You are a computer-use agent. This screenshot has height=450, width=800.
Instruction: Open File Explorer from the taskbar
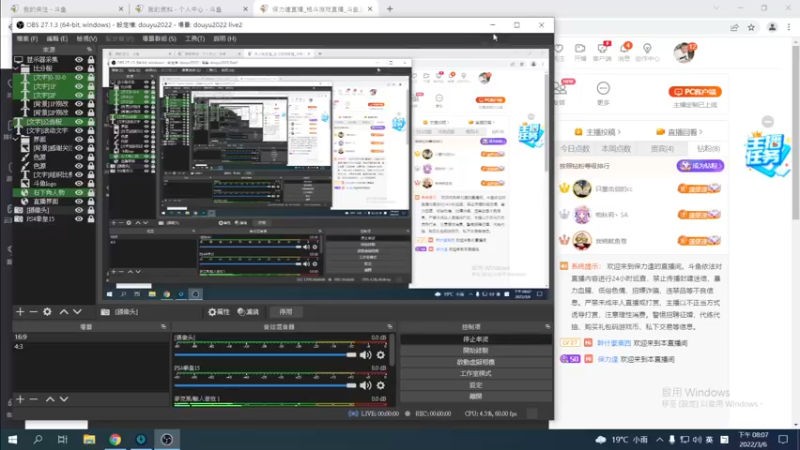[89, 439]
